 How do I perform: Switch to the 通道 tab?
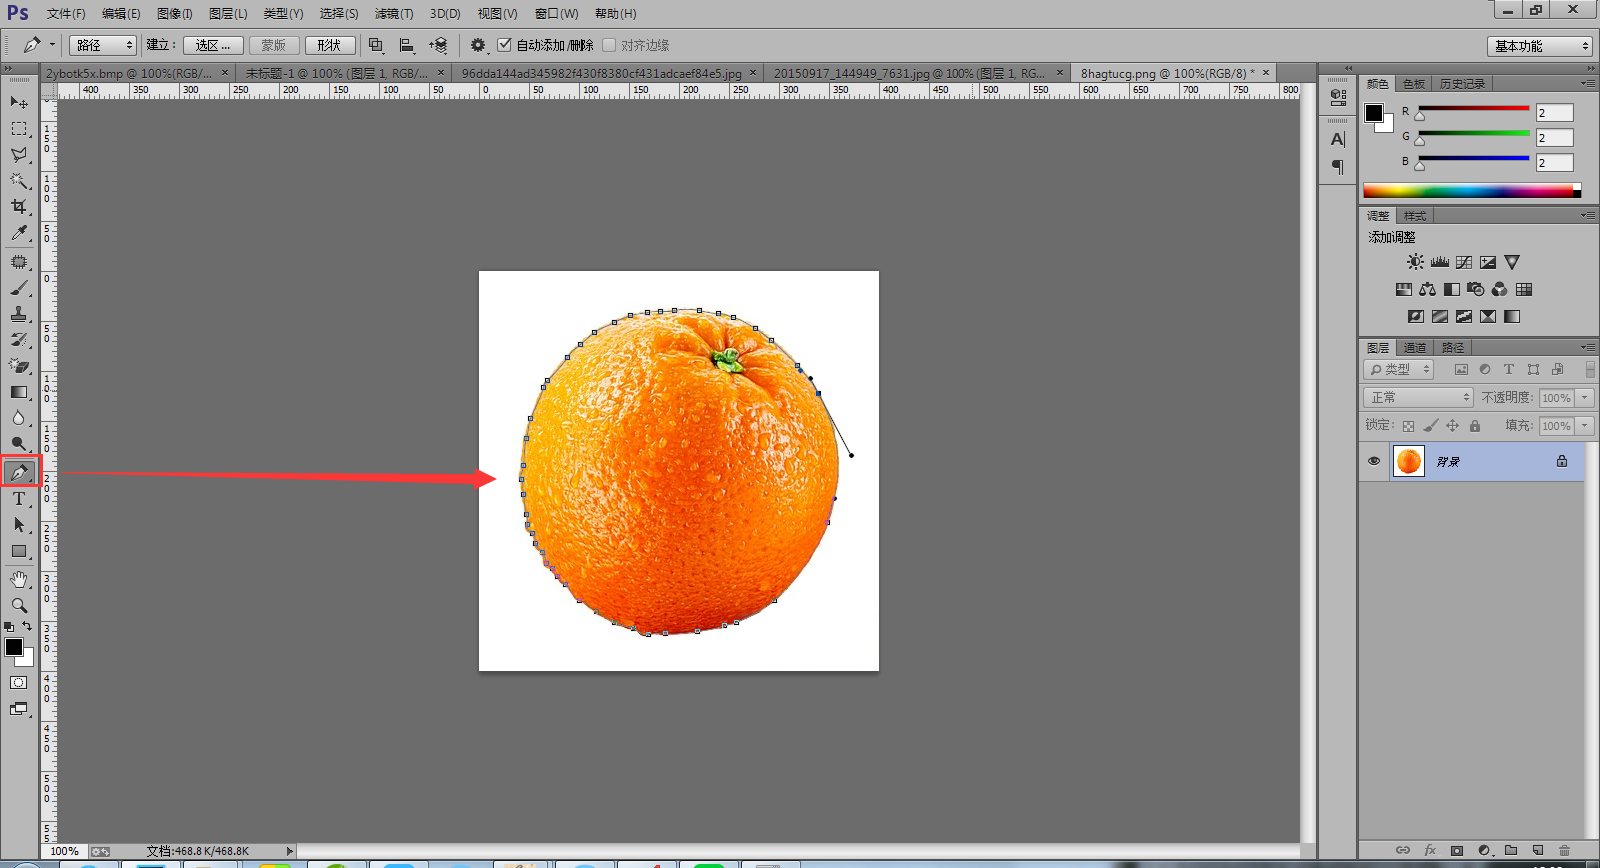(x=1415, y=348)
